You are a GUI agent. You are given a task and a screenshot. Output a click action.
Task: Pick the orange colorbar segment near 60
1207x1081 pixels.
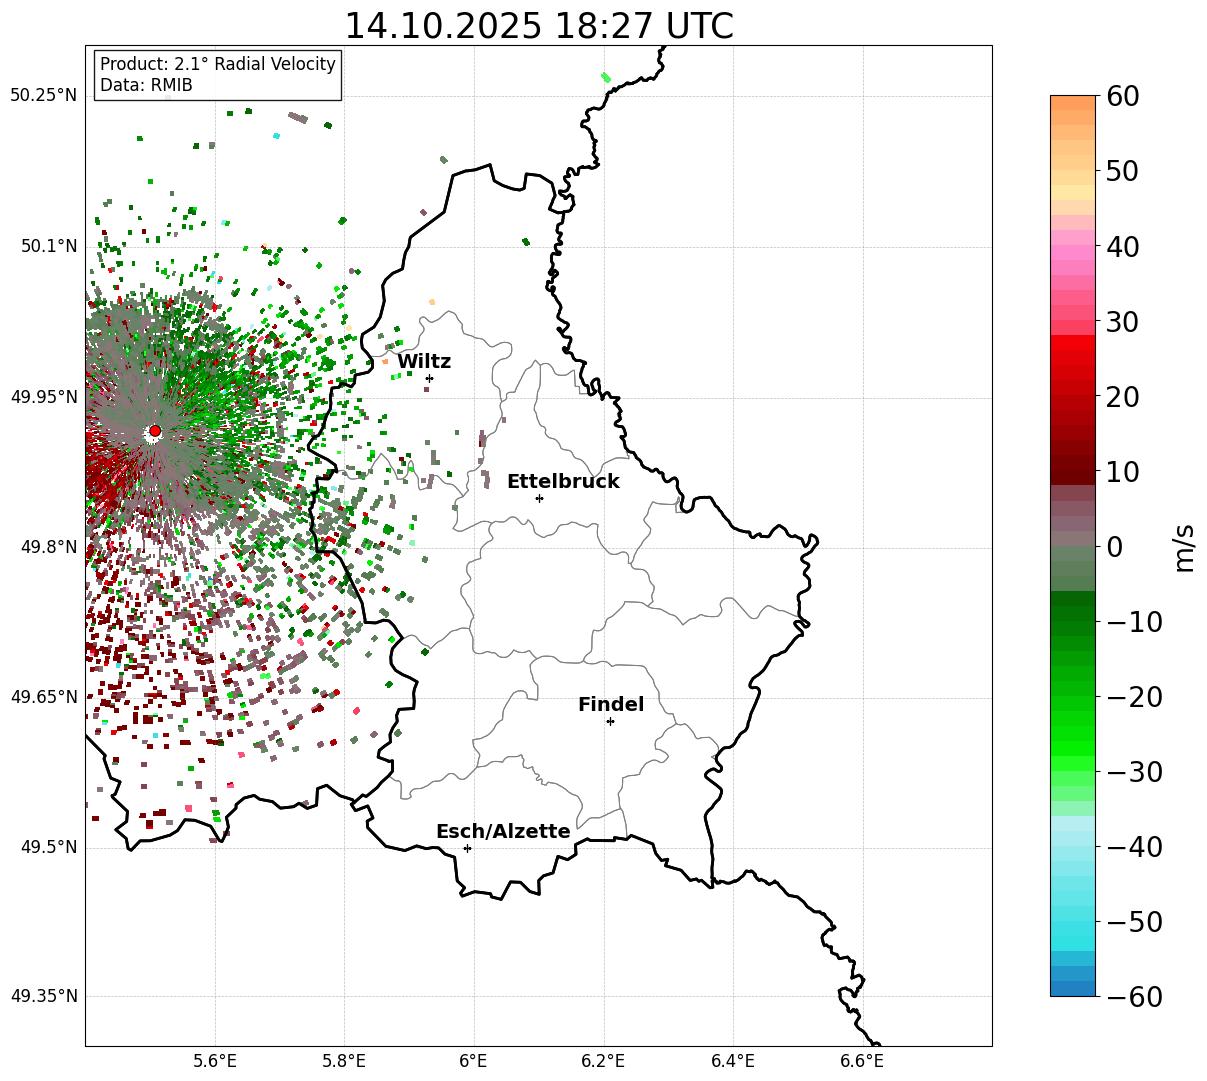[x=1073, y=103]
